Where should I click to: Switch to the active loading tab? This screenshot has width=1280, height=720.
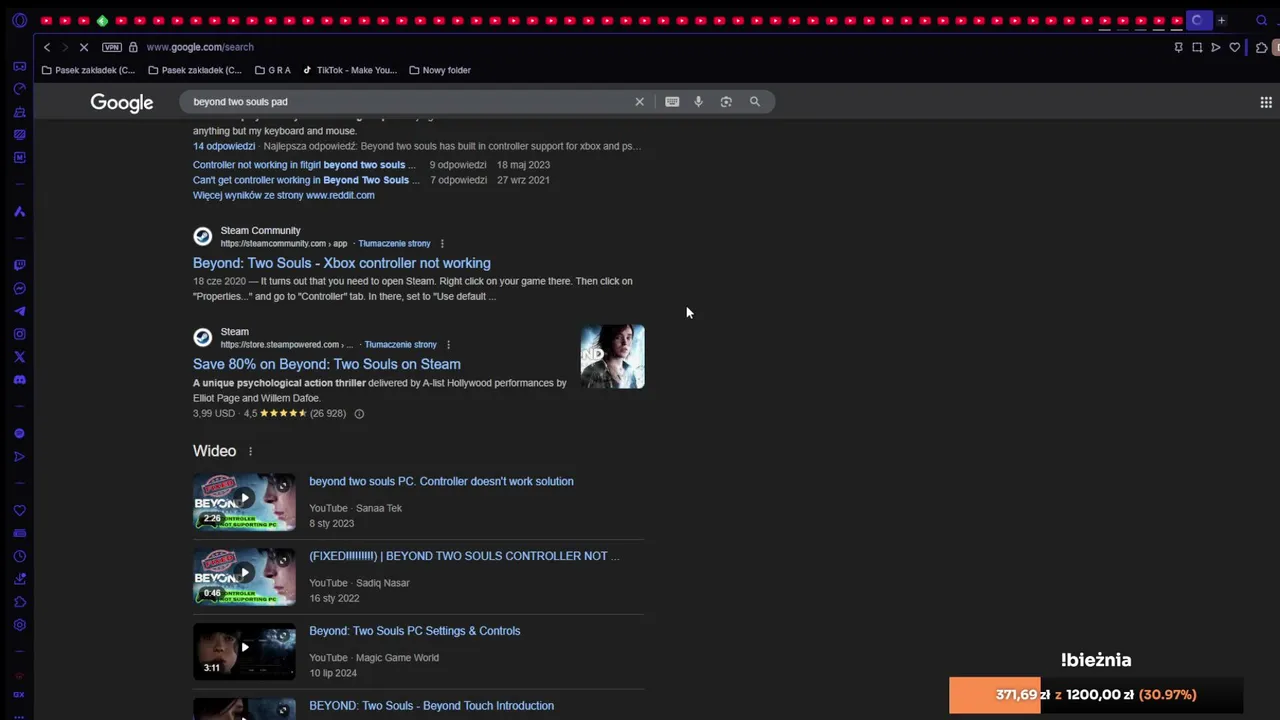[x=1198, y=20]
